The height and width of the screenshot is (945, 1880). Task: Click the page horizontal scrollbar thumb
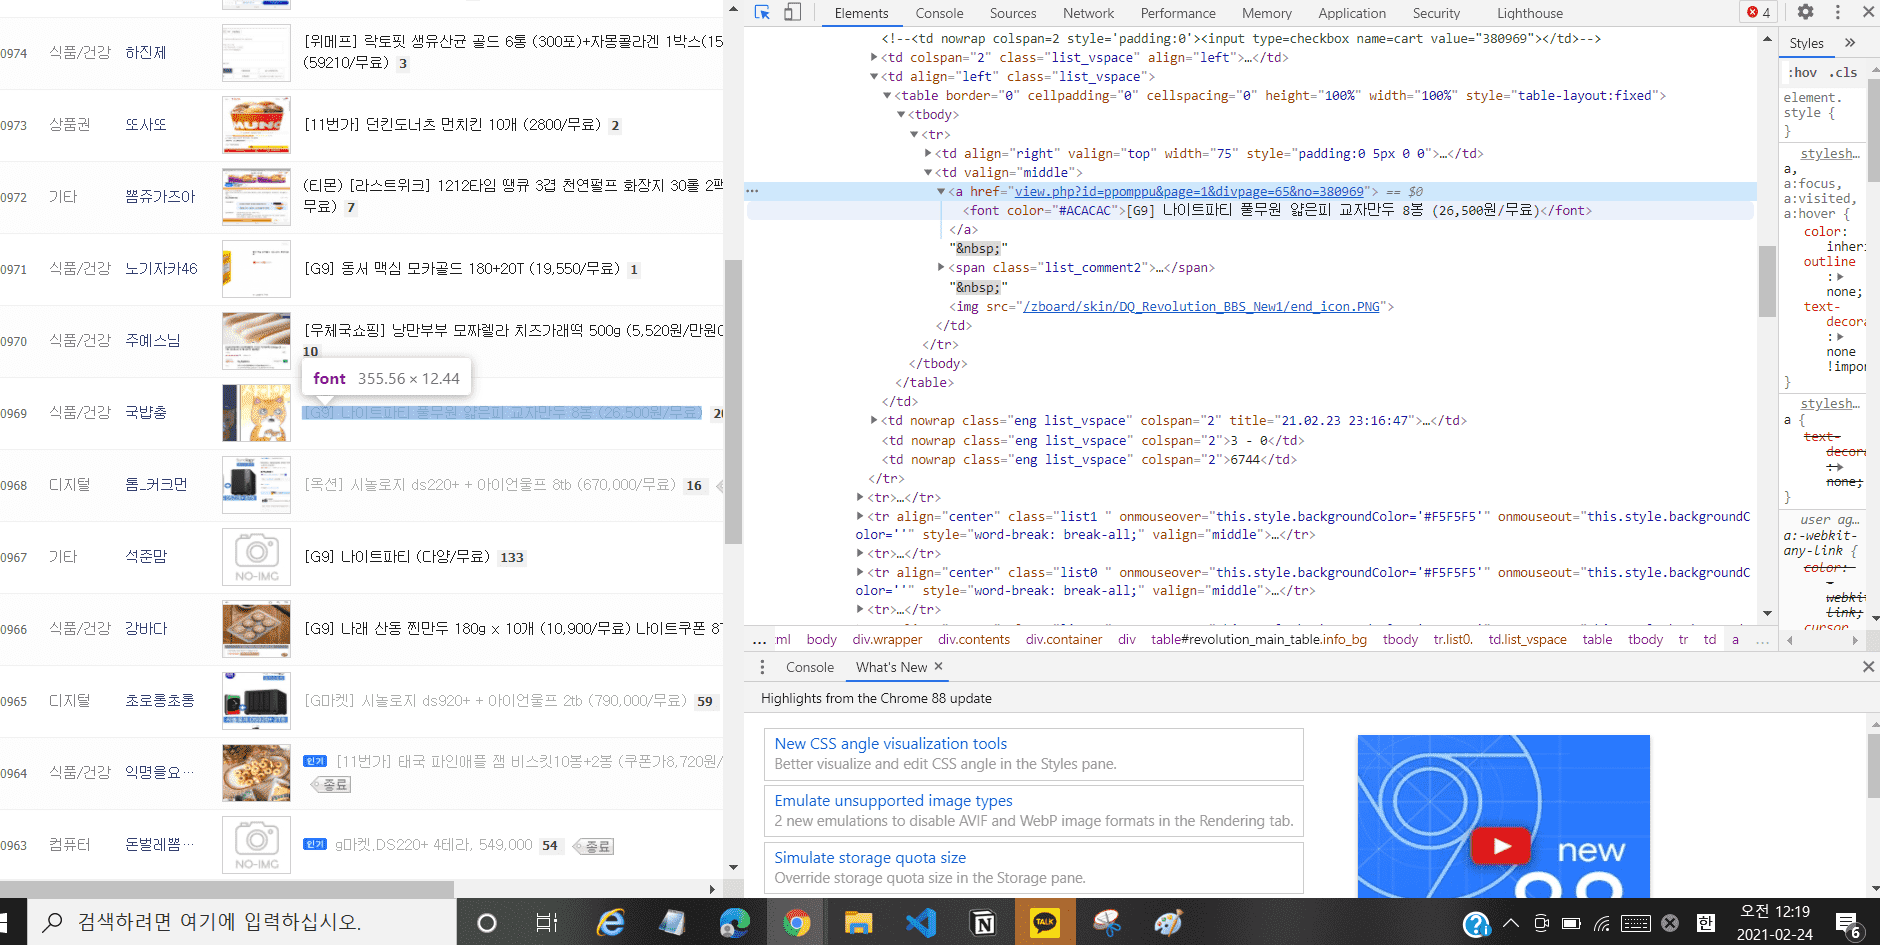pos(227,889)
